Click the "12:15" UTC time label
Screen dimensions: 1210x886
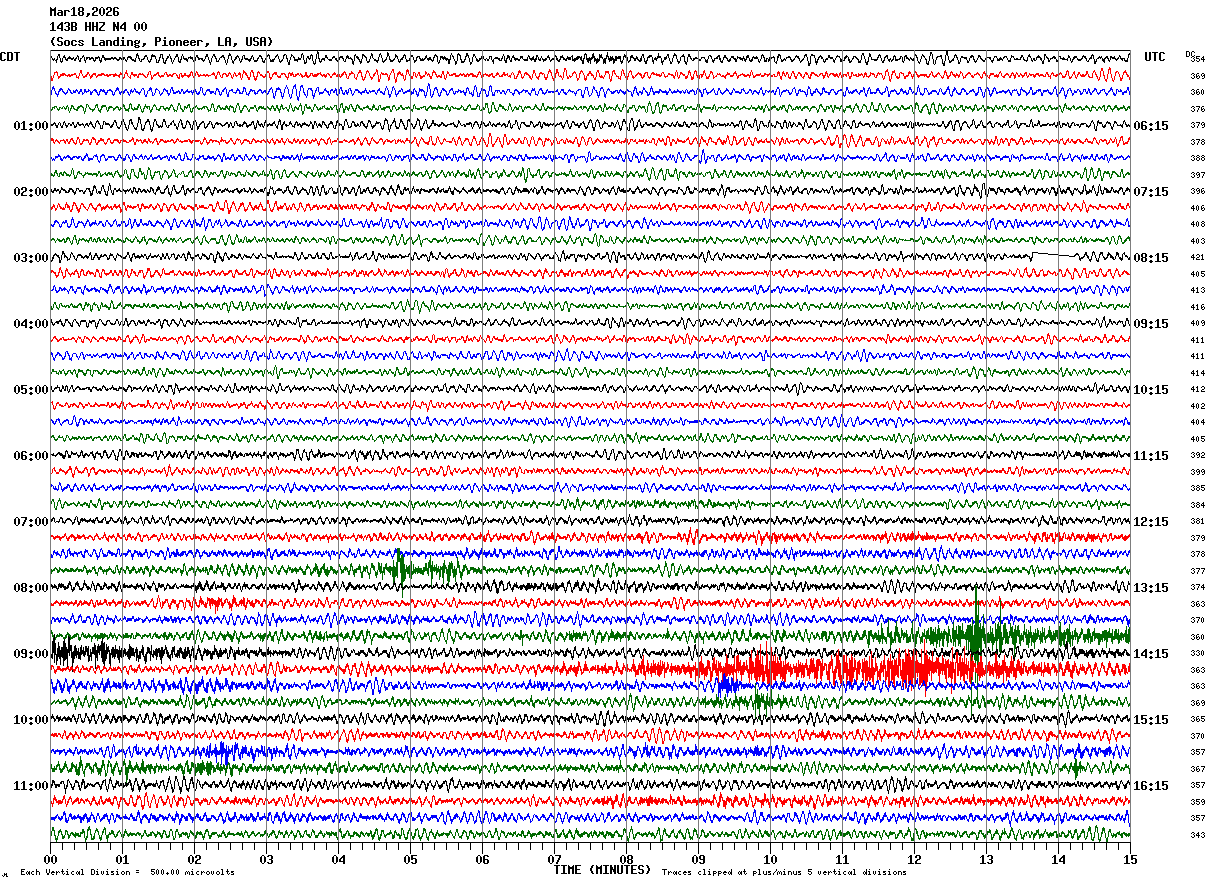click(x=1151, y=522)
